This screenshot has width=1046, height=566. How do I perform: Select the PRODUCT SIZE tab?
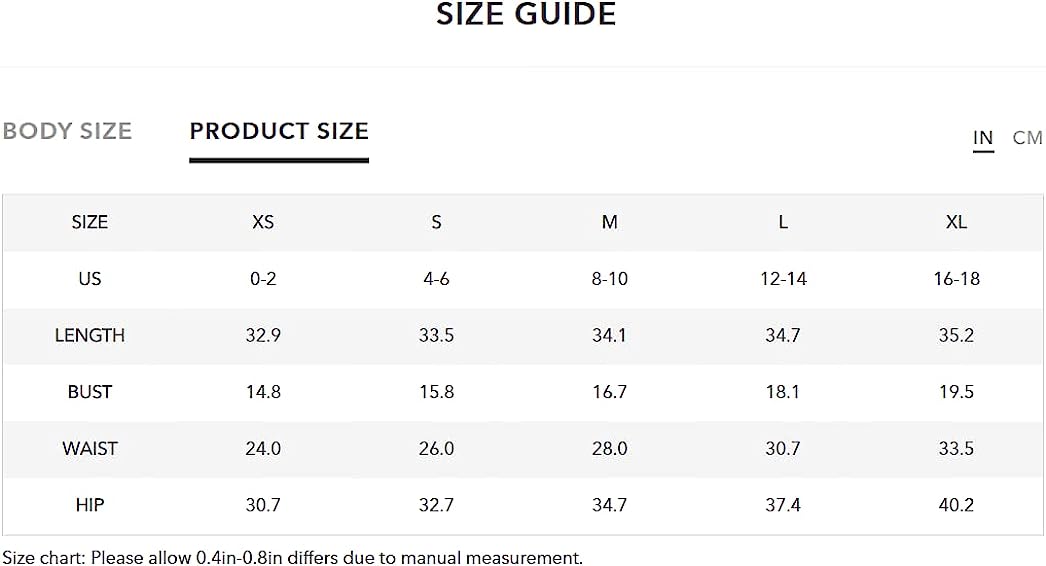(279, 131)
